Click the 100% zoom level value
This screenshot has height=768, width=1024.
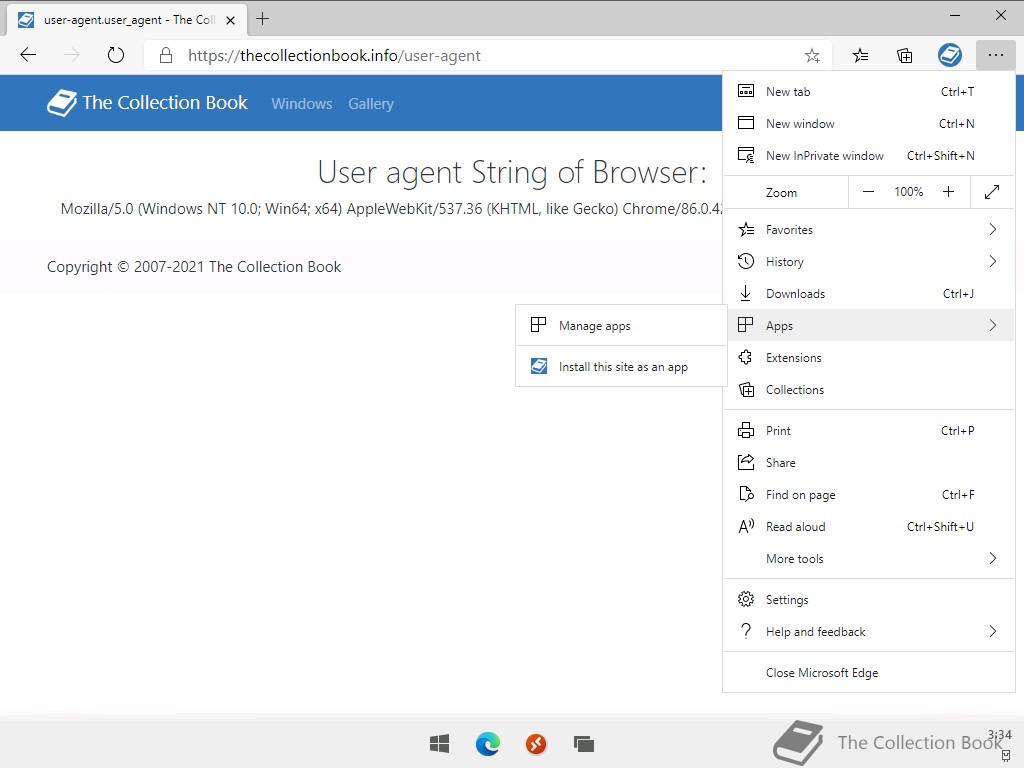(908, 192)
